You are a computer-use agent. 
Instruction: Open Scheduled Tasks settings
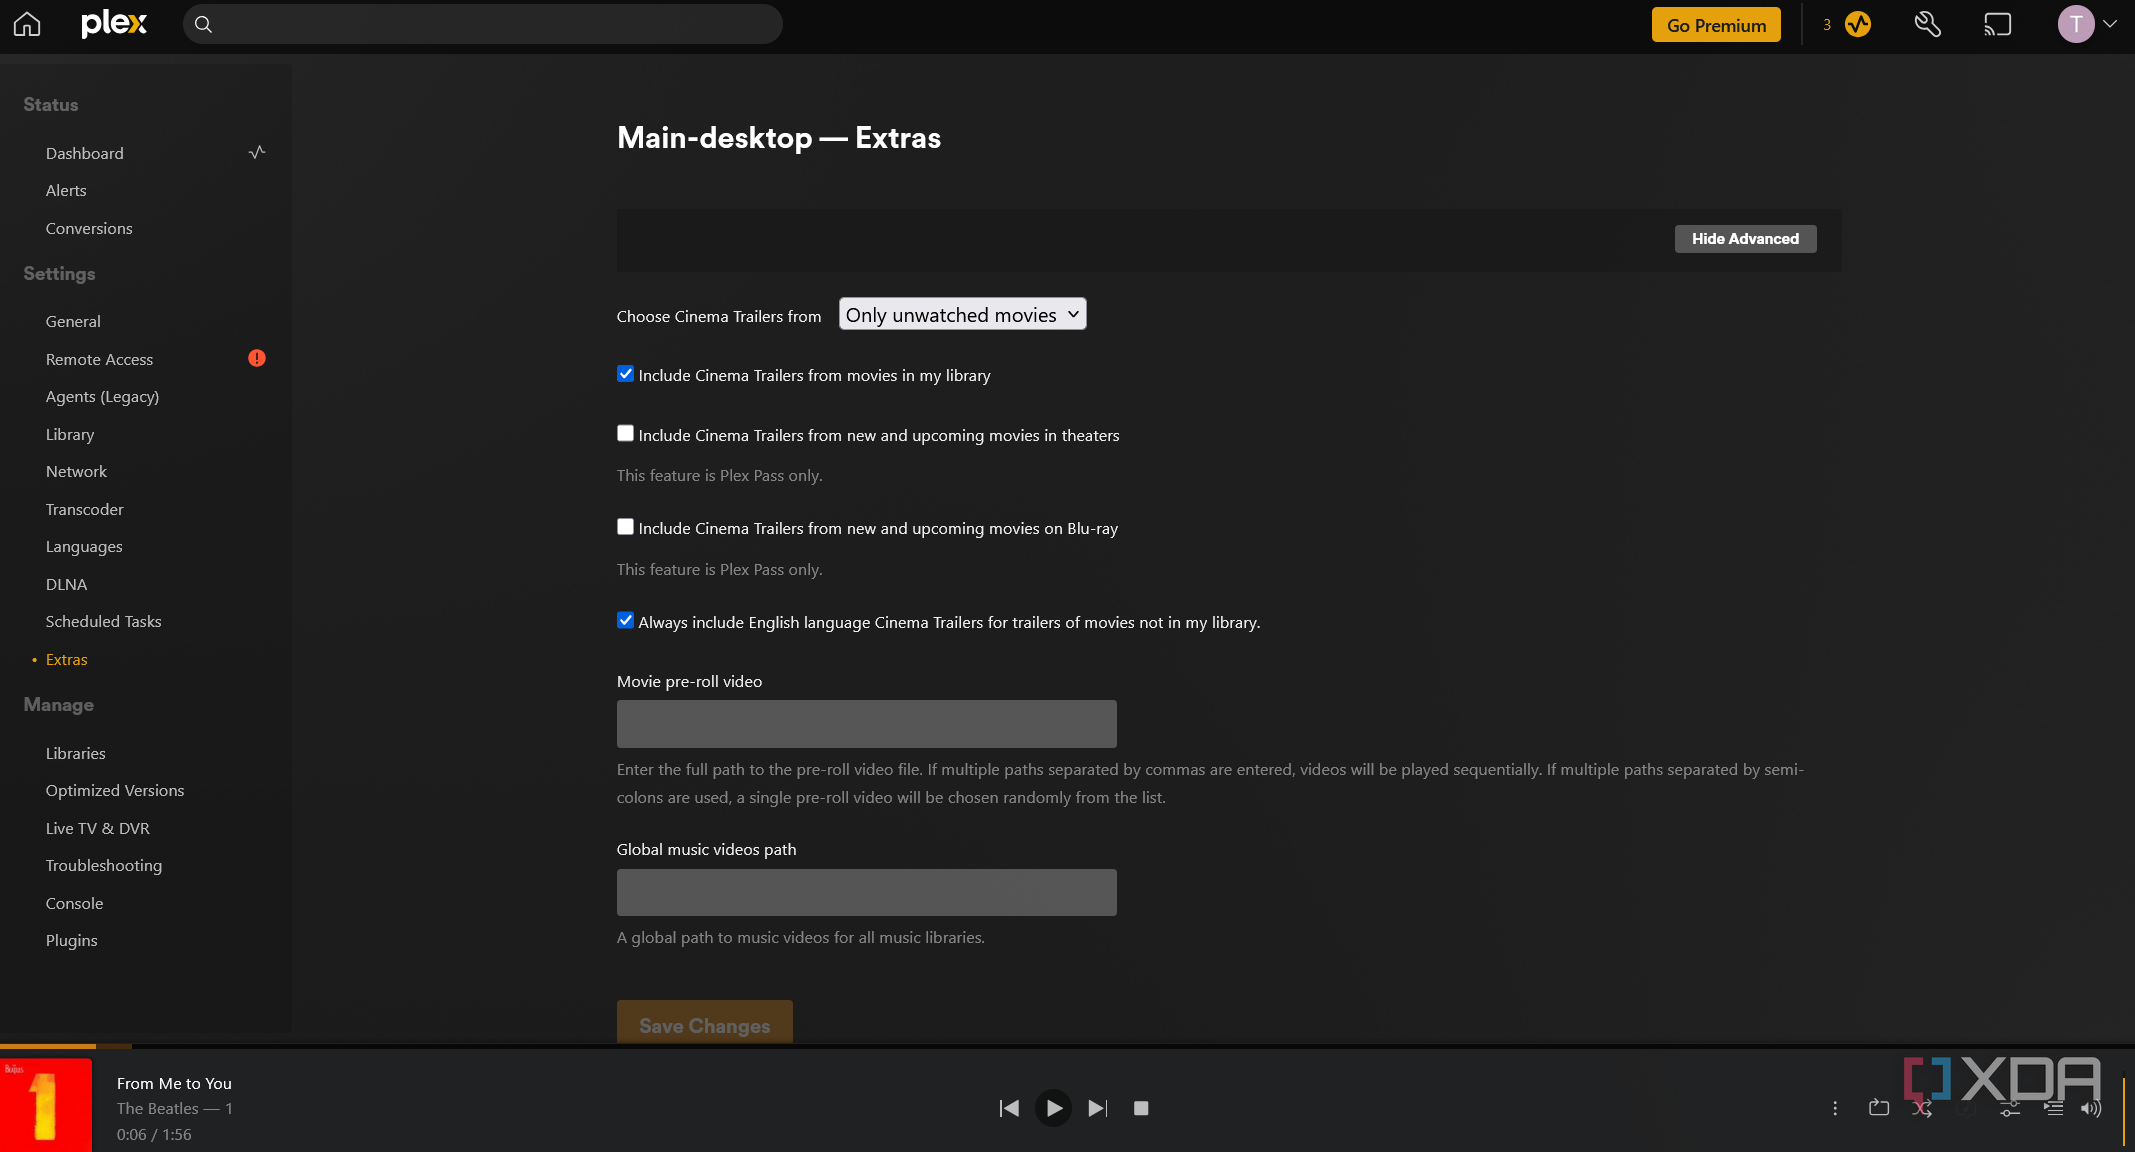tap(103, 621)
